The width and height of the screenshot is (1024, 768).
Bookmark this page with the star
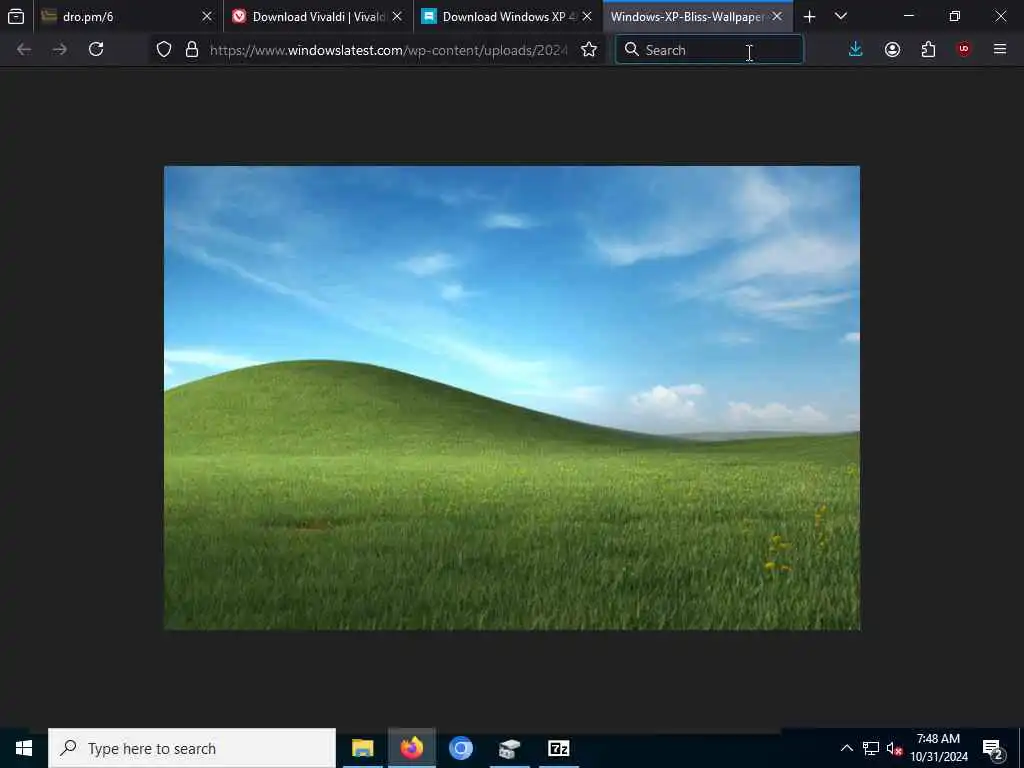coord(589,50)
